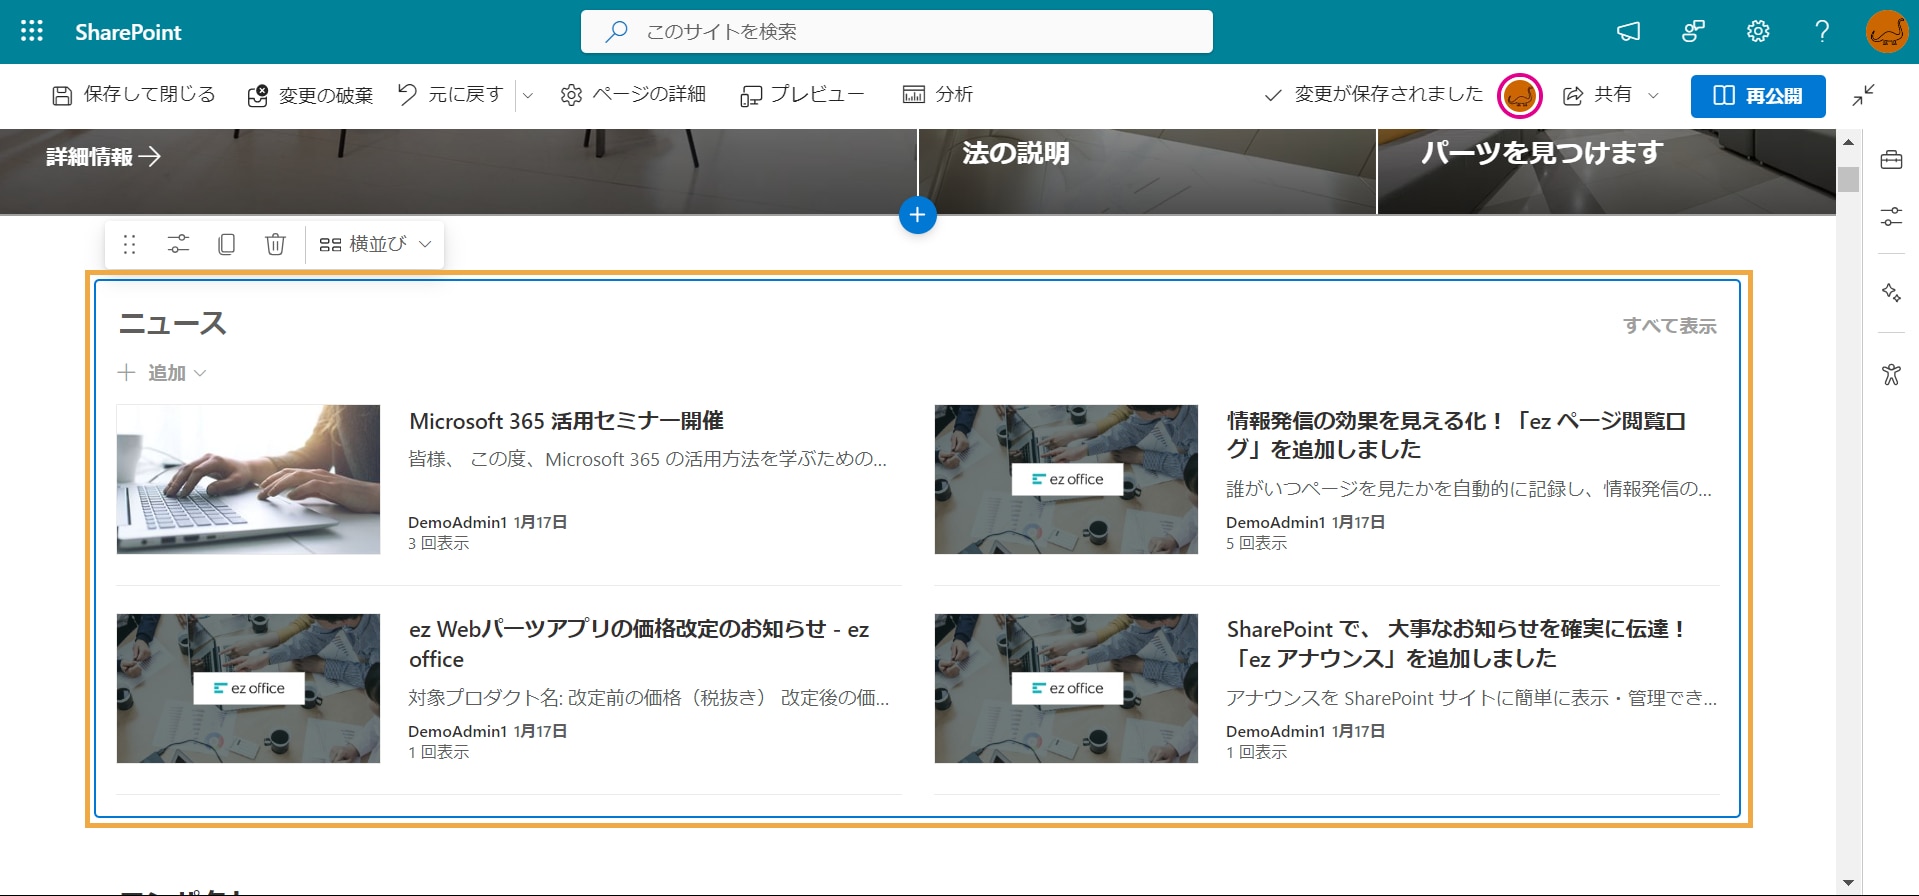Click the page scrollbar up arrow
1919x896 pixels.
1848,142
